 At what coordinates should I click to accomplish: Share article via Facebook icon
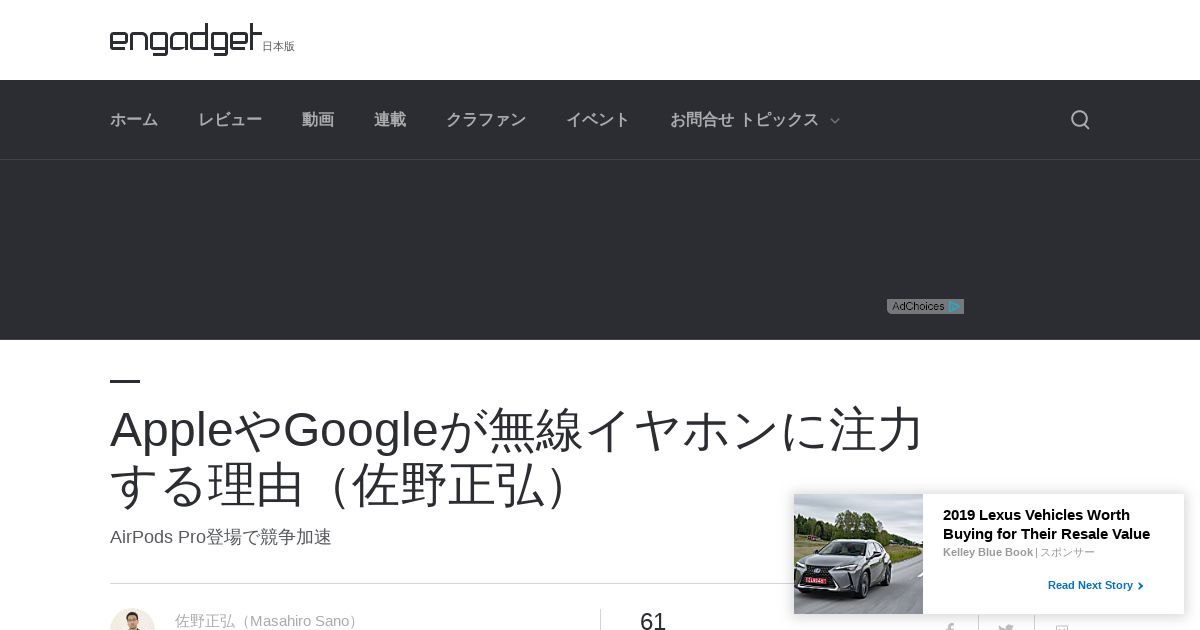[950, 627]
